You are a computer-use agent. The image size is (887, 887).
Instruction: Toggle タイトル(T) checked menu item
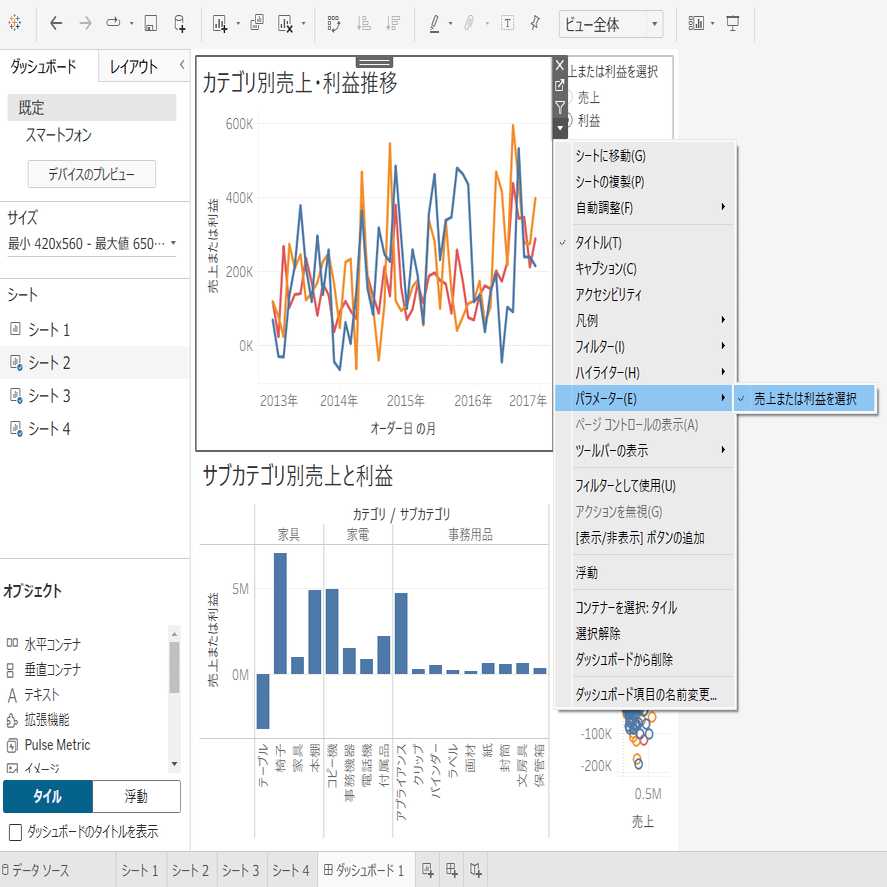click(x=645, y=243)
